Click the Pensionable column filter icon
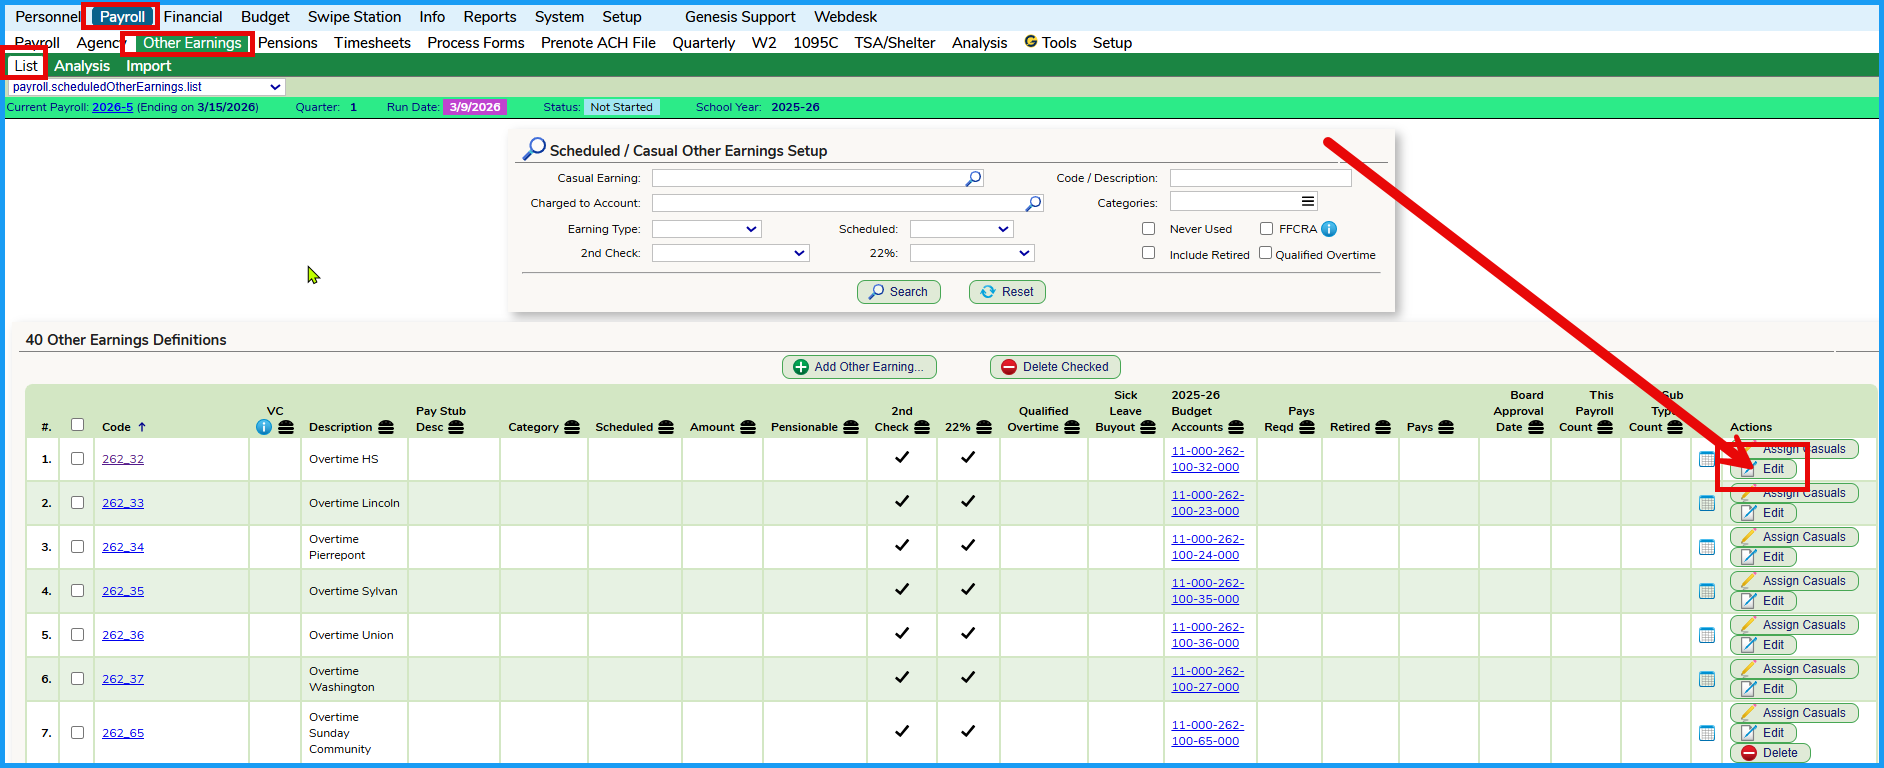This screenshot has width=1884, height=768. [851, 427]
